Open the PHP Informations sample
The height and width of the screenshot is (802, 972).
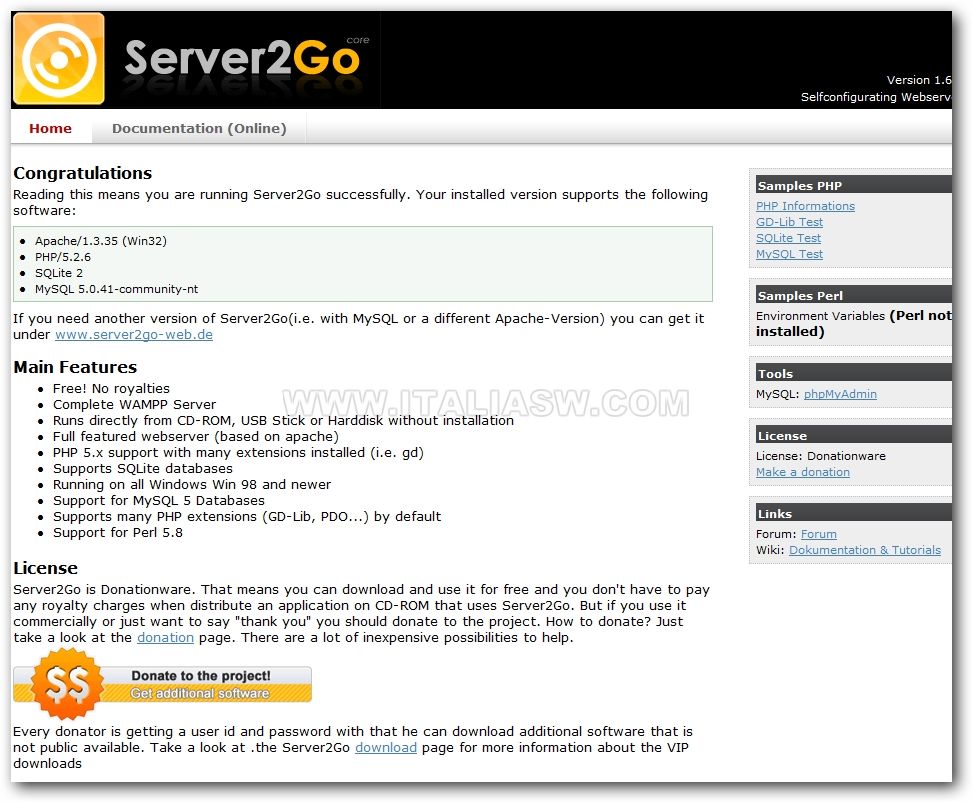click(x=805, y=206)
